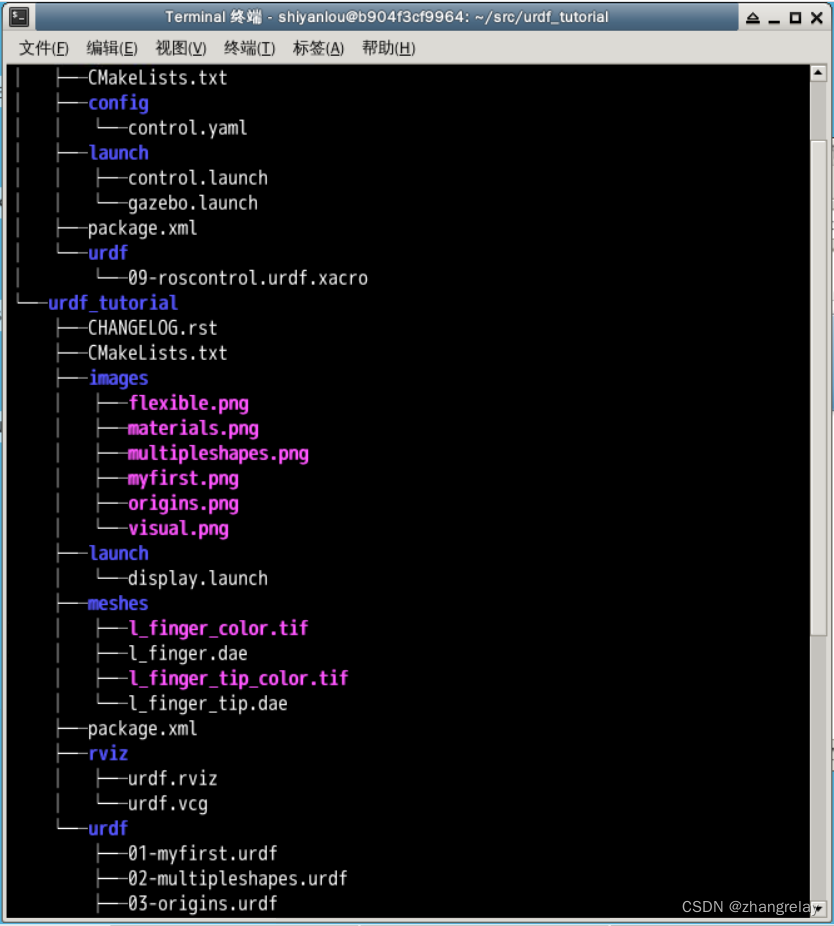Viewport: 834px width, 926px height.
Task: Click materials.png file name
Action: [x=193, y=429]
